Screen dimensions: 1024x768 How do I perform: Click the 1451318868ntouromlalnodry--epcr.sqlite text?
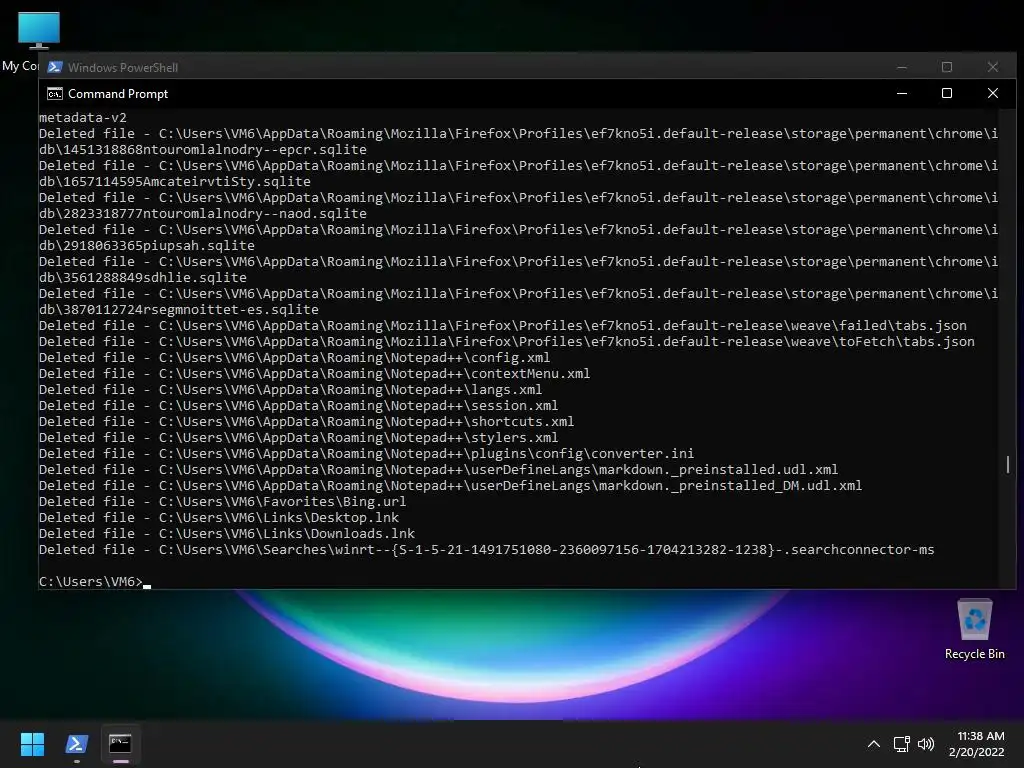(215, 150)
